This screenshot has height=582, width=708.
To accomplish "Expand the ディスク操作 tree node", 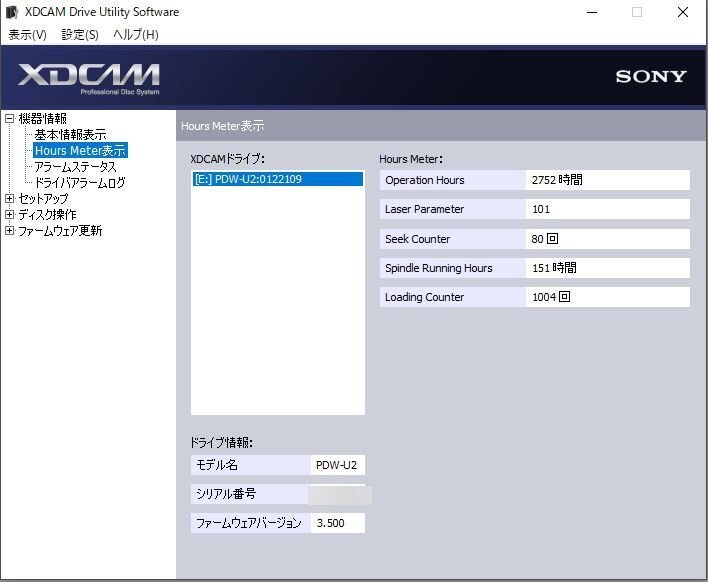I will click(9, 214).
